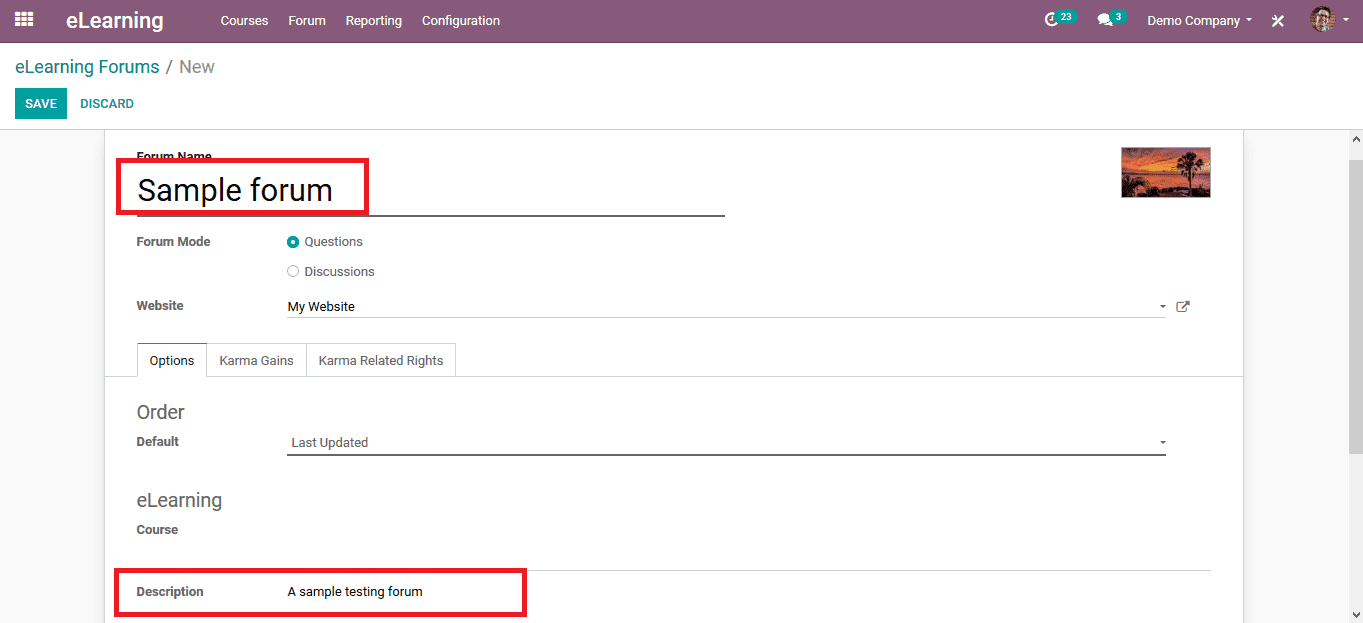Open the Reporting menu

pos(374,21)
